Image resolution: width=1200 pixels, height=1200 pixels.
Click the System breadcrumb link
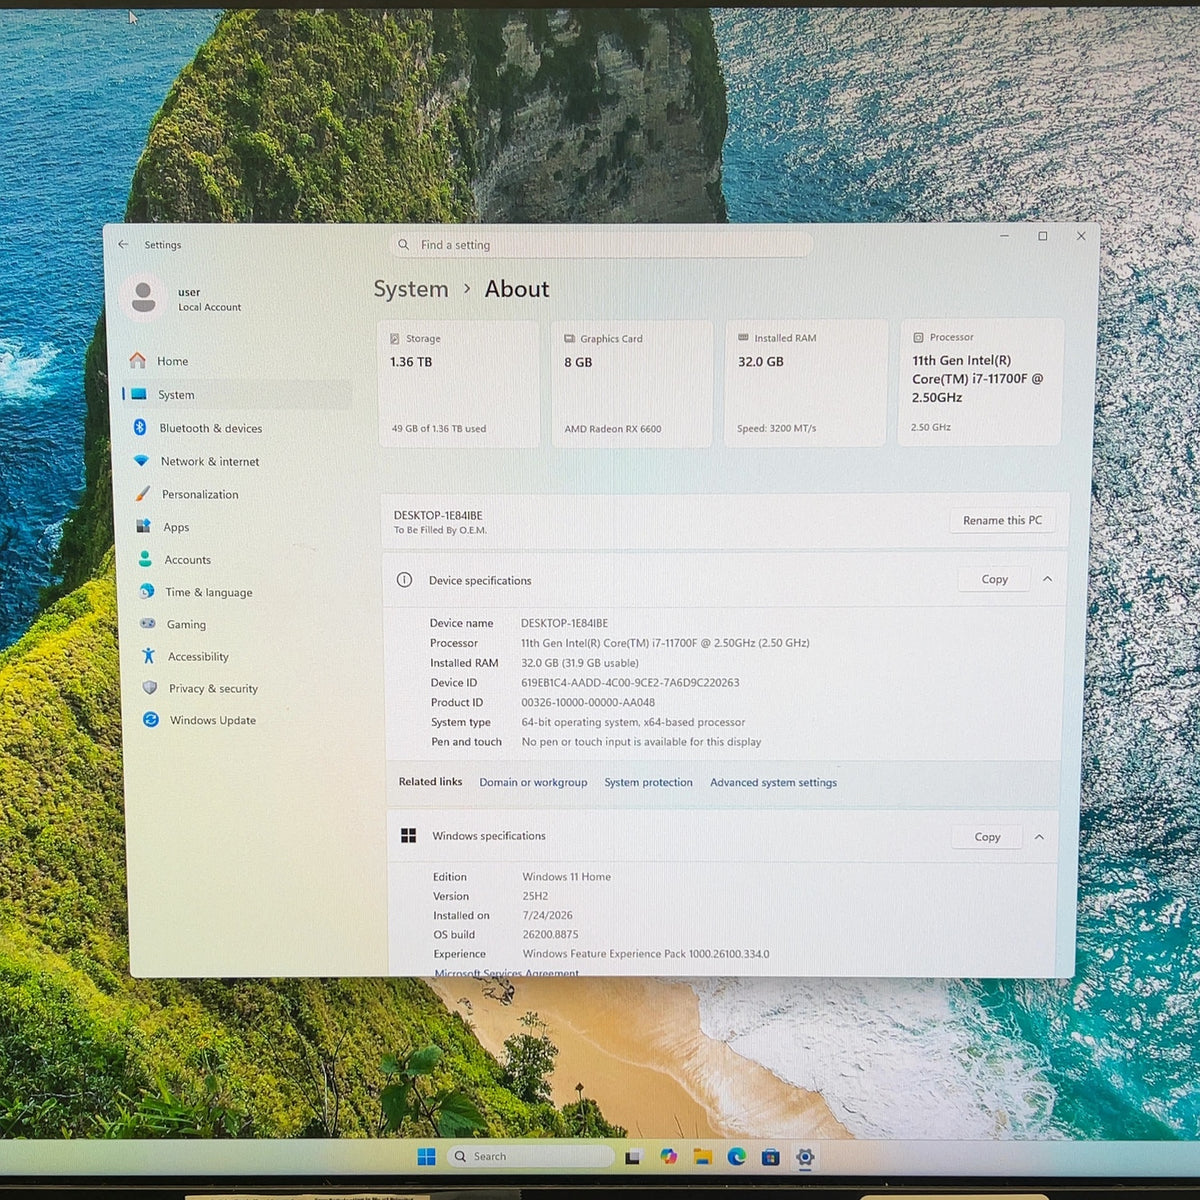[411, 289]
